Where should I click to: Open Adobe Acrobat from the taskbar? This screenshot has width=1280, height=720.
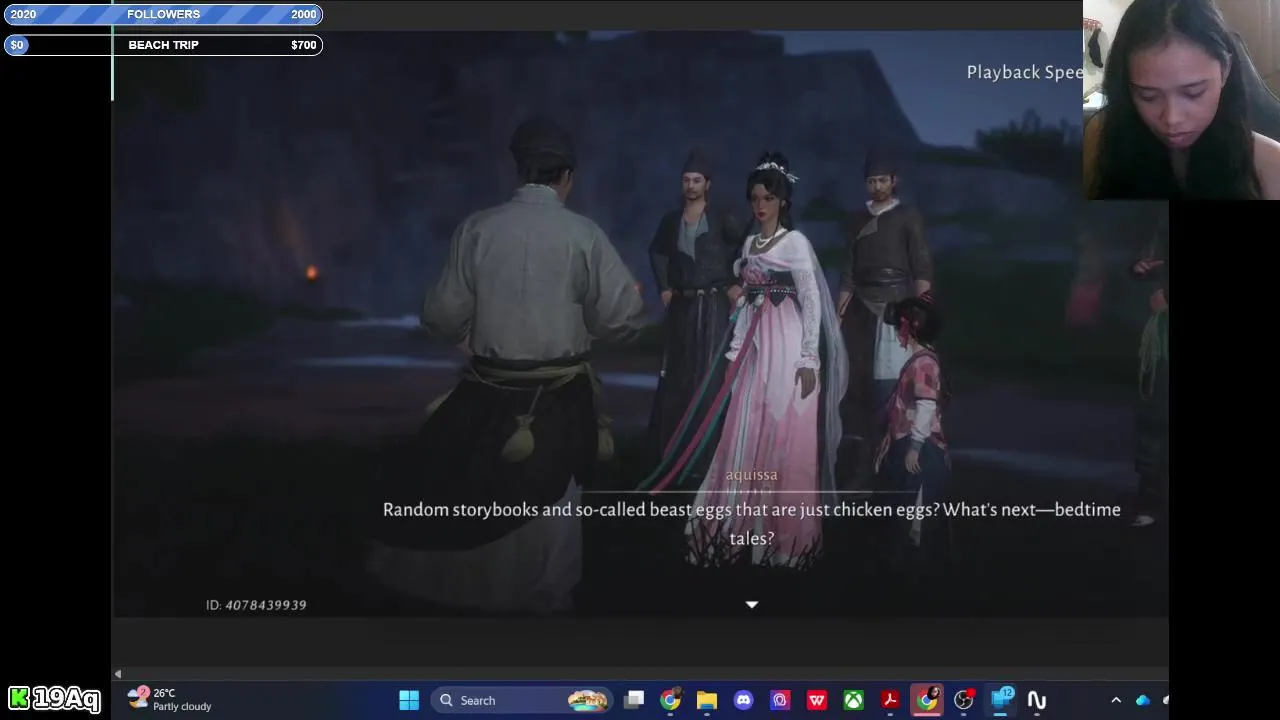point(890,700)
